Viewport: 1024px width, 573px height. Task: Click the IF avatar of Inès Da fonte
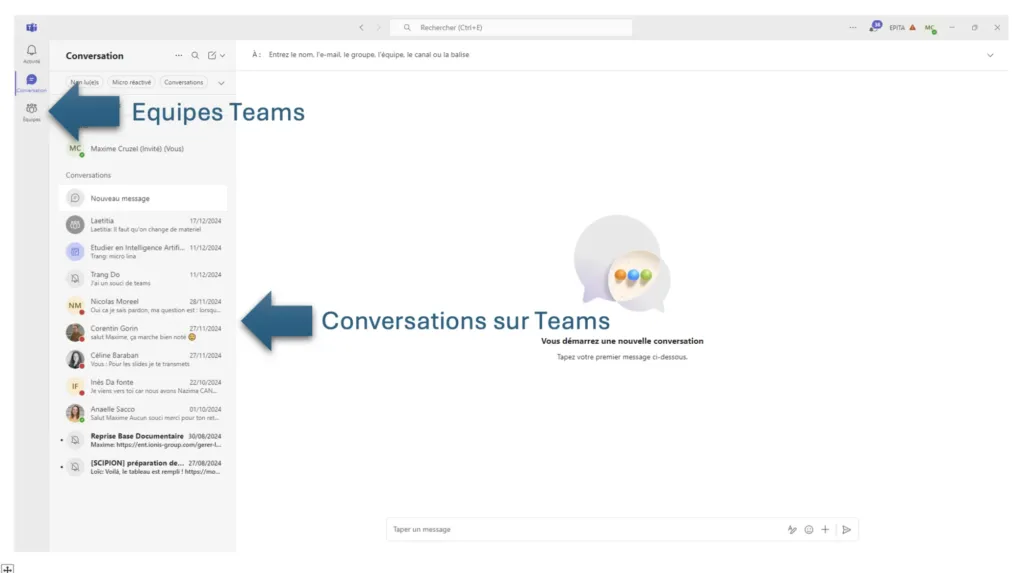[75, 386]
